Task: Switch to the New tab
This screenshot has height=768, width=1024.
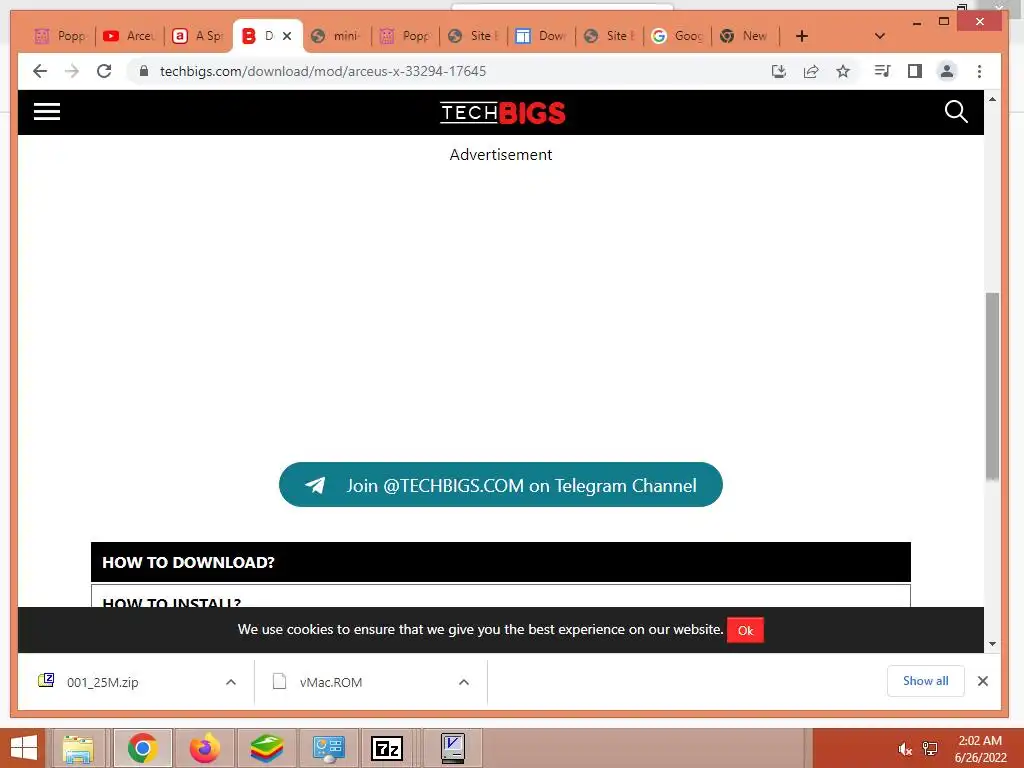Action: point(745,36)
